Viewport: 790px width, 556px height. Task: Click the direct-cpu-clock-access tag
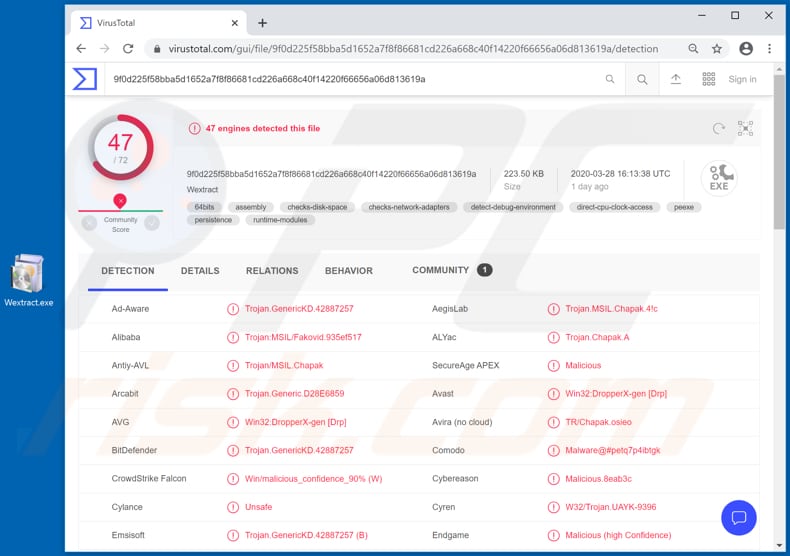[614, 207]
